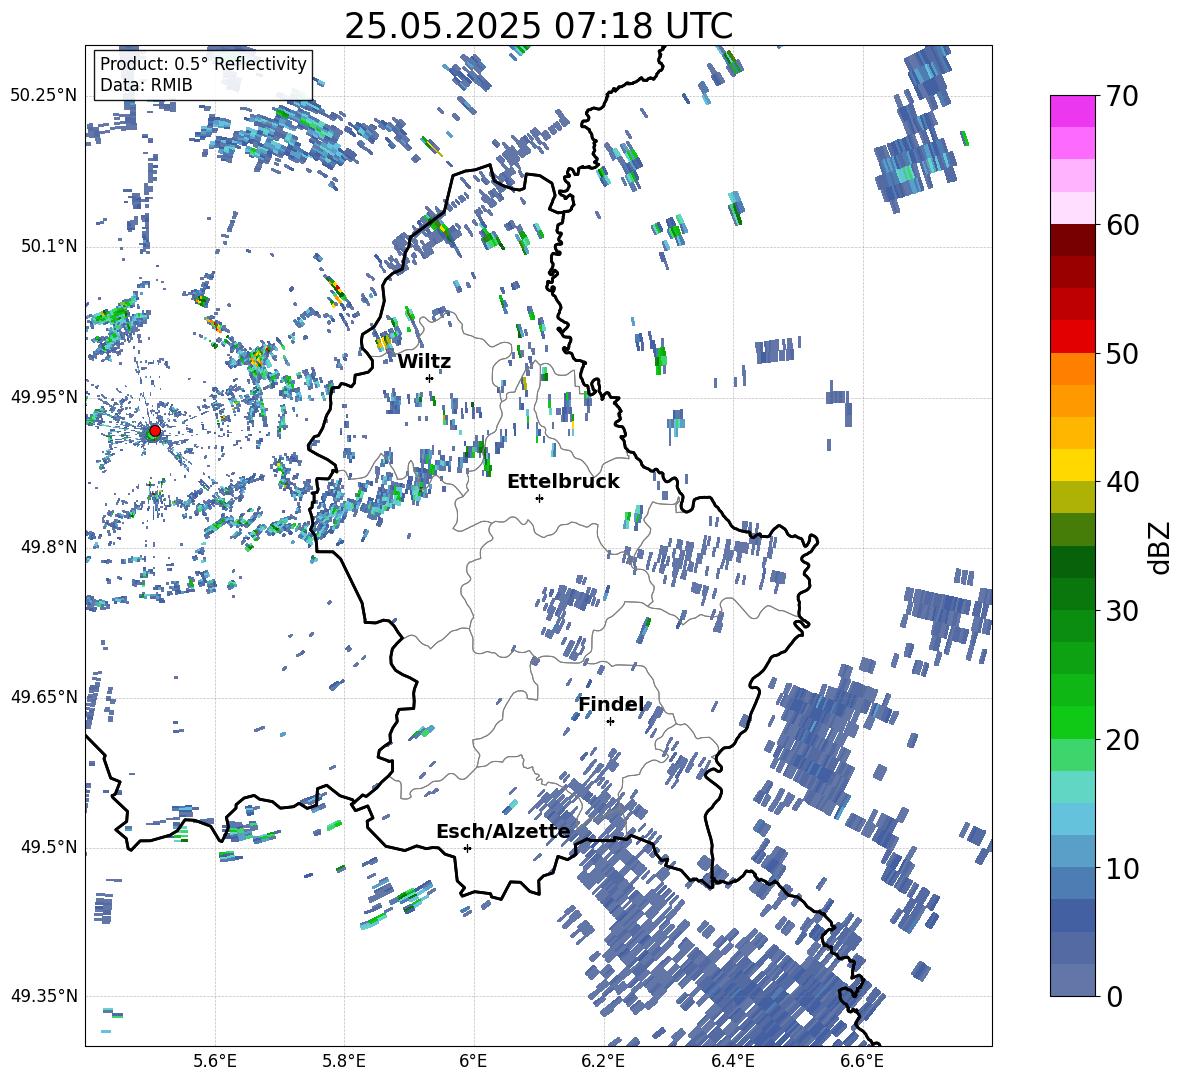Click the 49.35°N latitude label

click(44, 996)
